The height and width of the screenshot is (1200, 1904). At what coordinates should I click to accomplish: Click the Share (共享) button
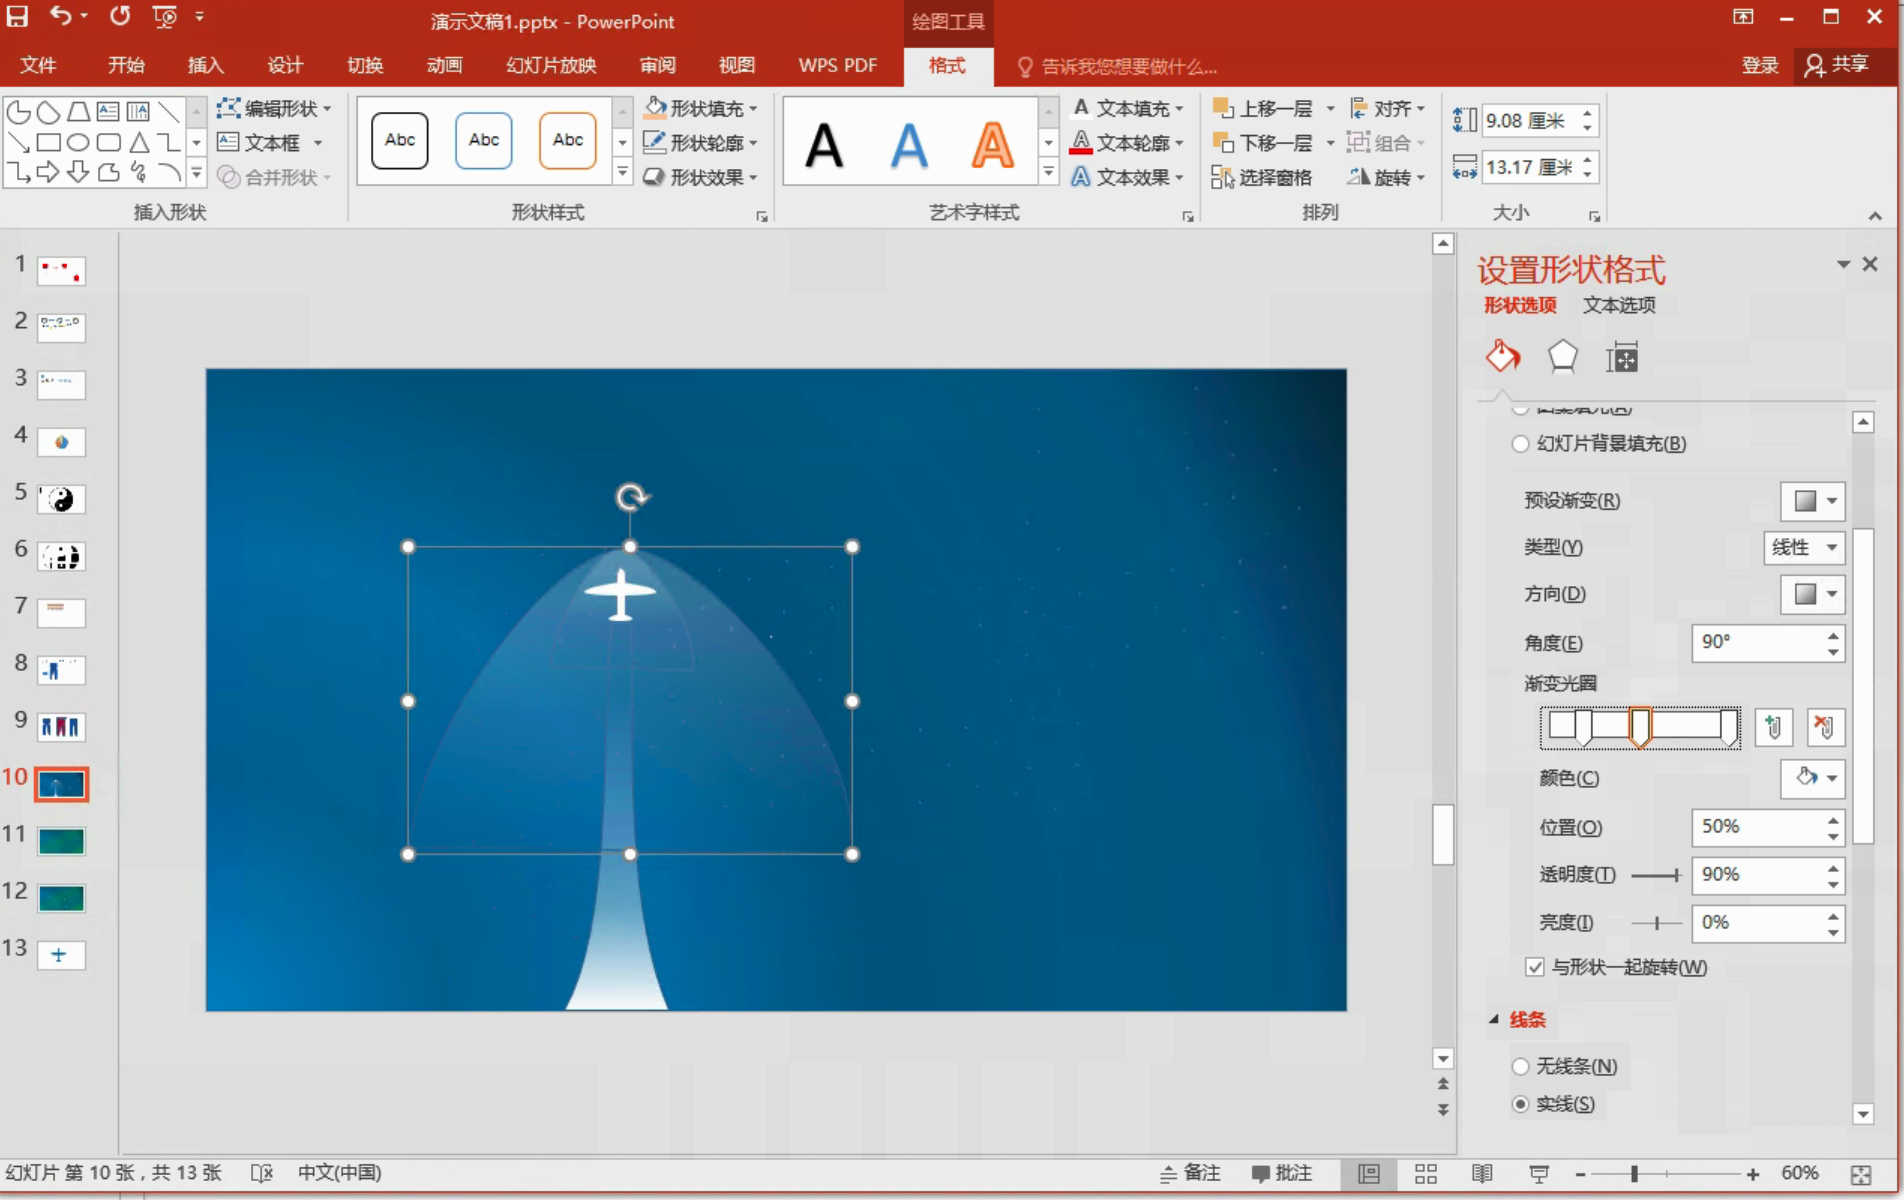[1837, 65]
